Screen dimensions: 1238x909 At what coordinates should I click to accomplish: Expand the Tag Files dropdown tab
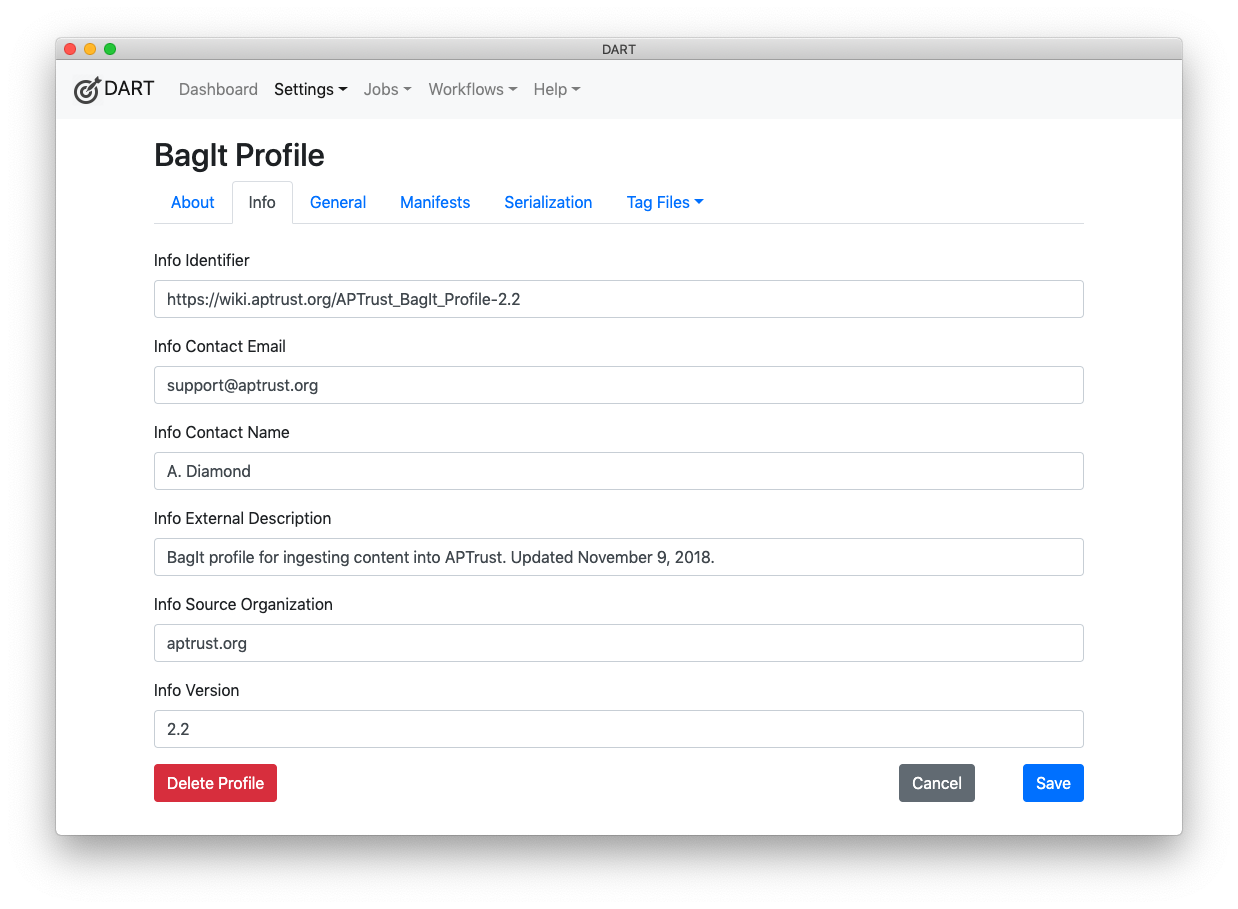tap(664, 202)
